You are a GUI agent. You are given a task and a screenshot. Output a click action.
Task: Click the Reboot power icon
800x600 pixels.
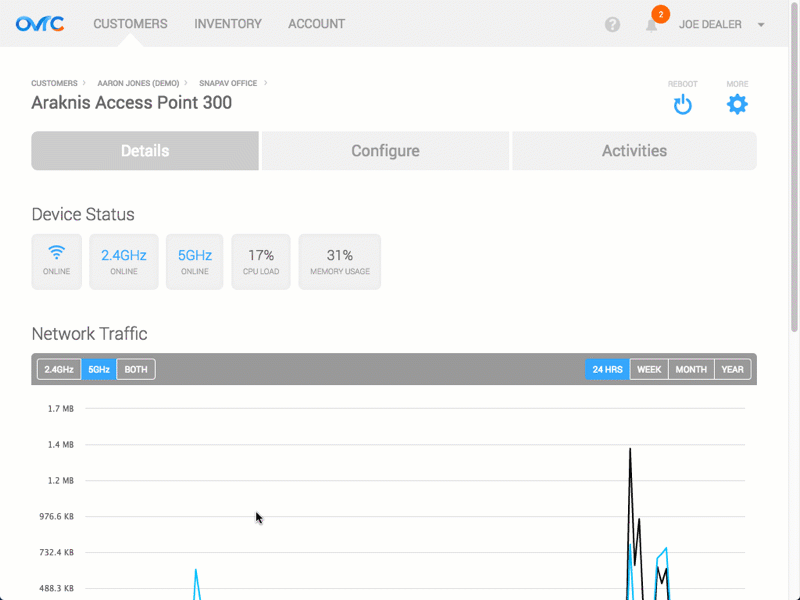click(683, 105)
